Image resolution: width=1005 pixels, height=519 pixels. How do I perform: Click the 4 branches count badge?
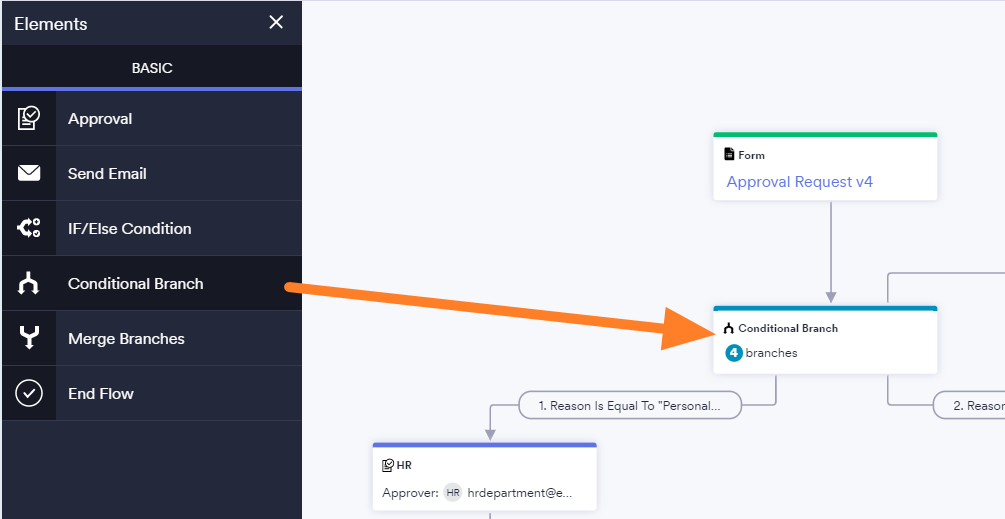(x=734, y=353)
